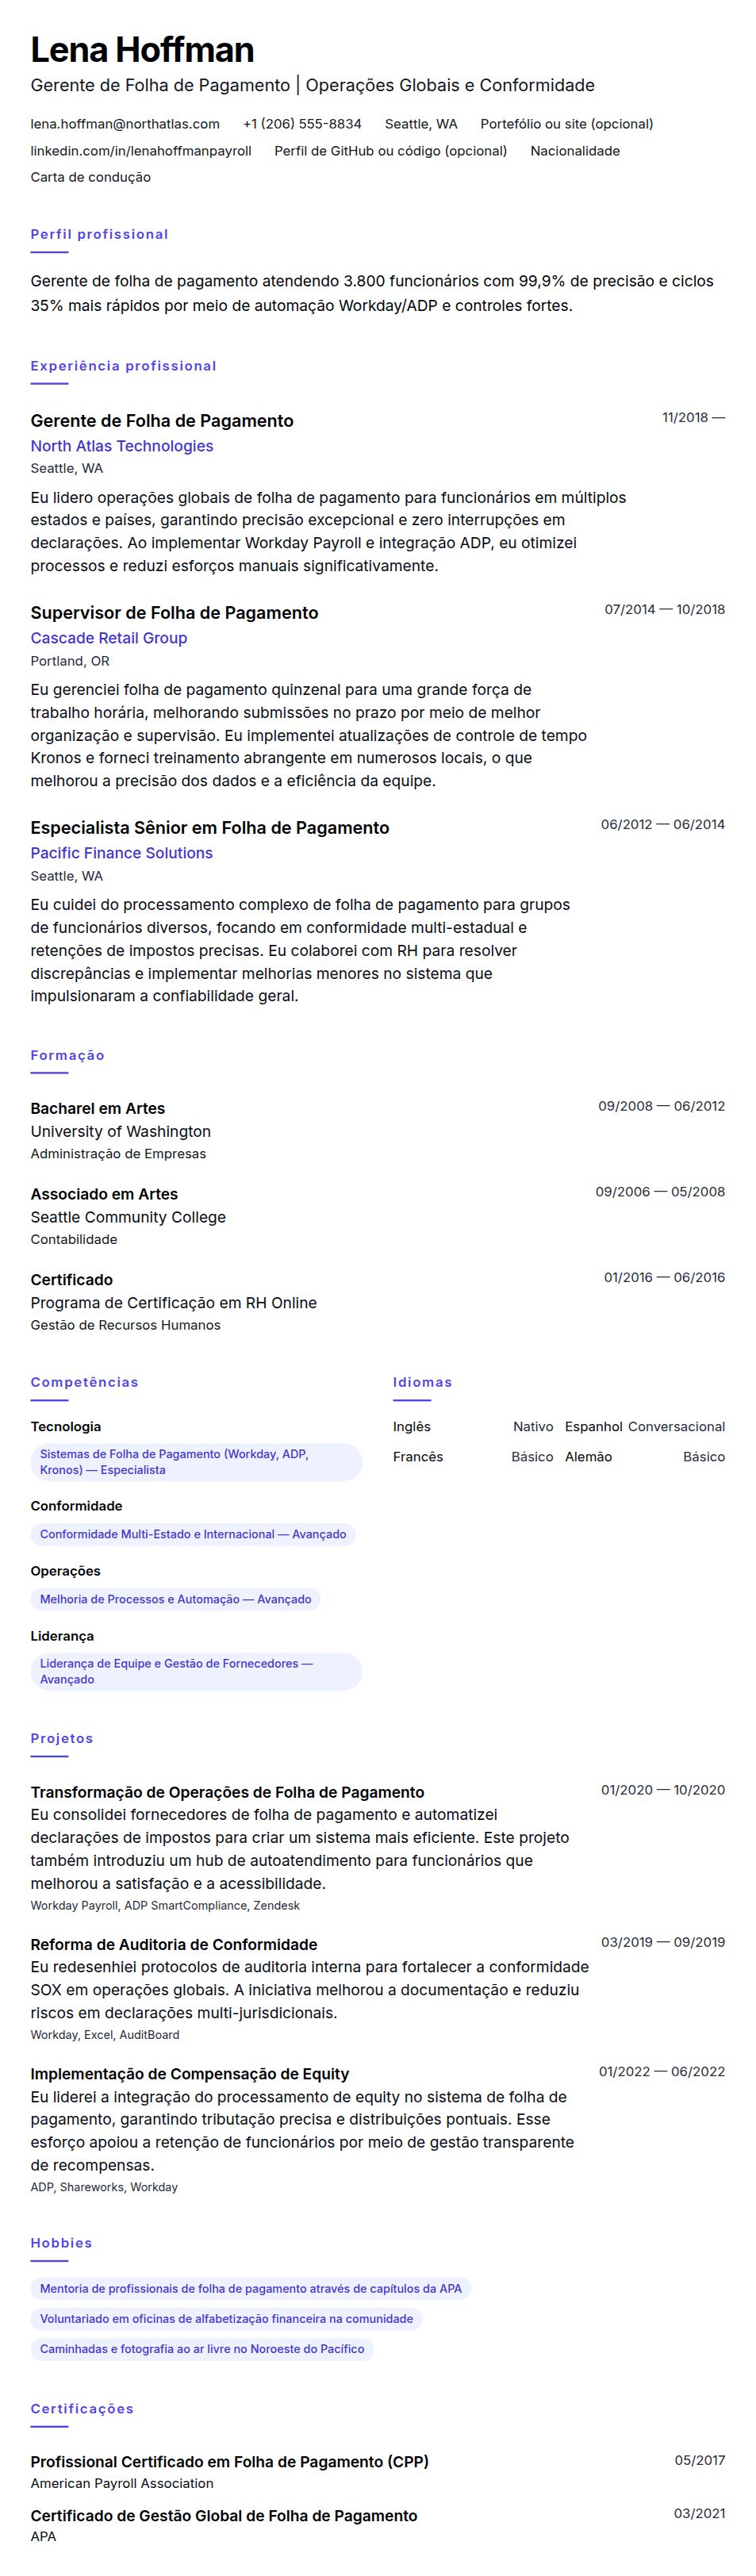Click Programa de Certificação em RH Online
The height and width of the screenshot is (2576, 756).
coord(174,1302)
